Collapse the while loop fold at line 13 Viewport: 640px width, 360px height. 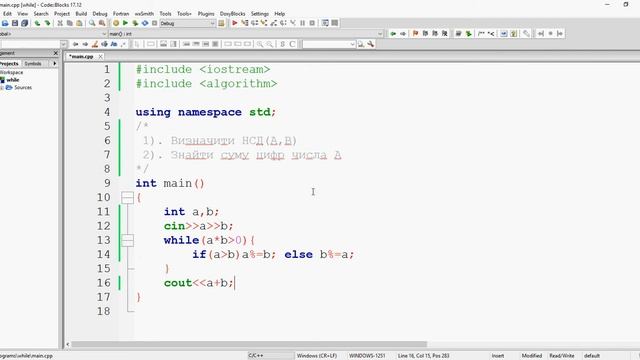(x=127, y=240)
